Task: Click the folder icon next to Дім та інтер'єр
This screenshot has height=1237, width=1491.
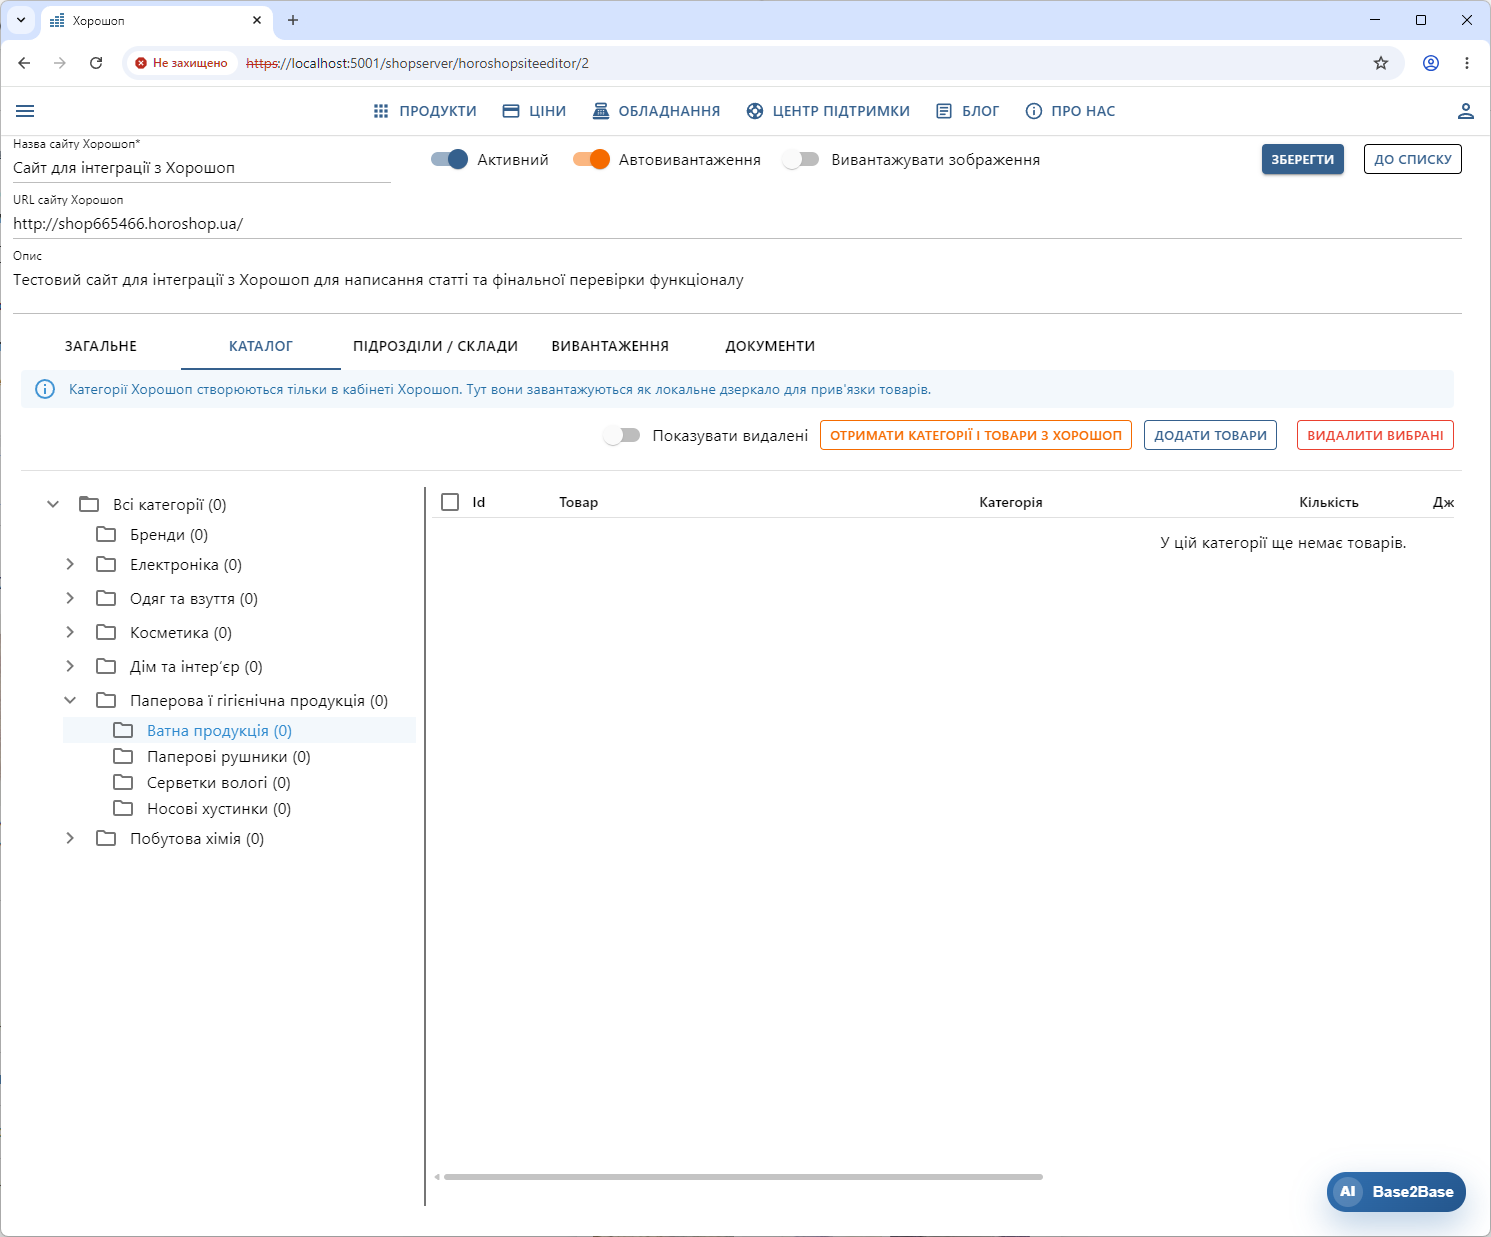Action: [x=106, y=666]
